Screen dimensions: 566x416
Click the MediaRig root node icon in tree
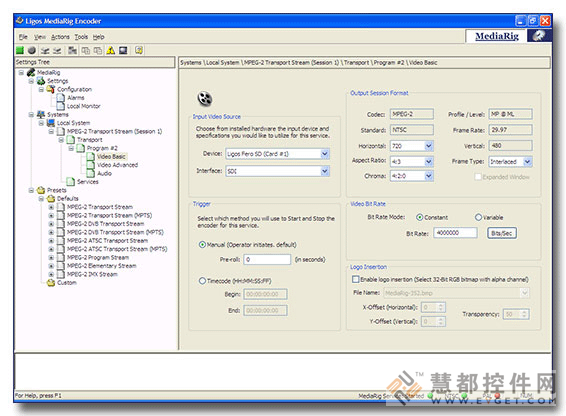click(31, 73)
